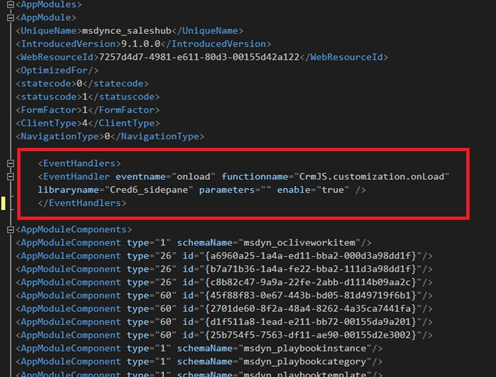Click the opening EventHandlers tag text
496x377 pixels.
tap(79, 163)
